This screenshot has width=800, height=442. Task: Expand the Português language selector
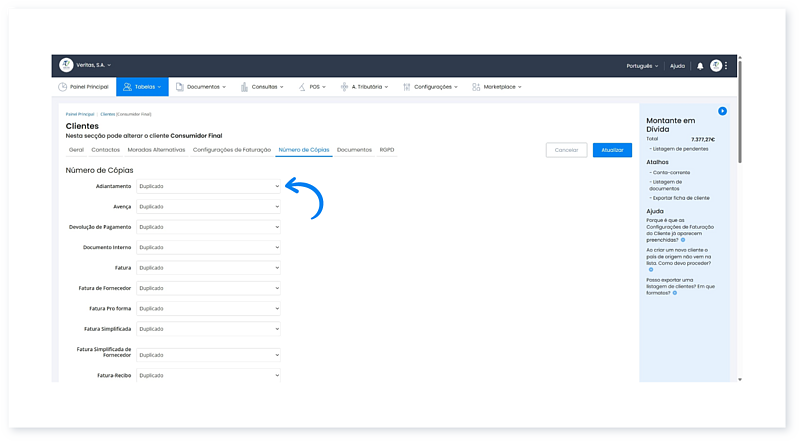pyautogui.click(x=642, y=66)
